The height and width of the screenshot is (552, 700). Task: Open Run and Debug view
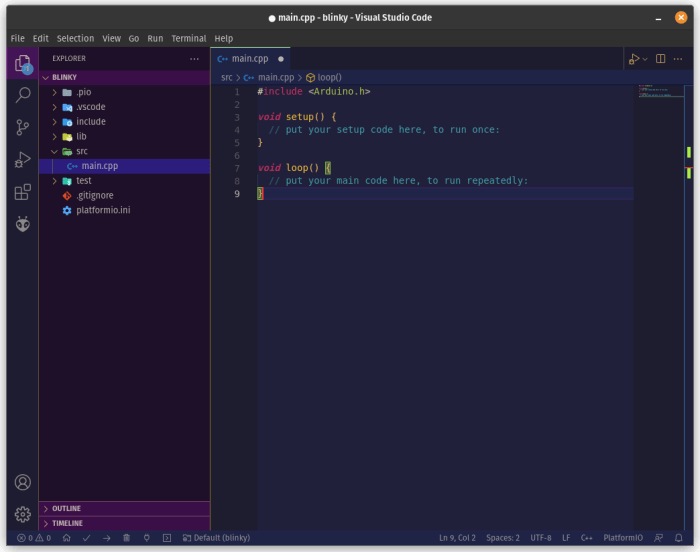22,159
